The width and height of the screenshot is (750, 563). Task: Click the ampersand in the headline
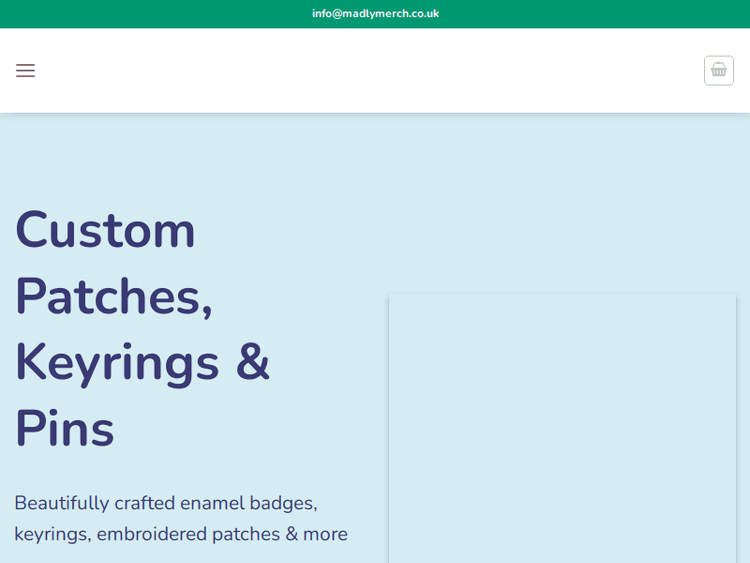click(253, 362)
